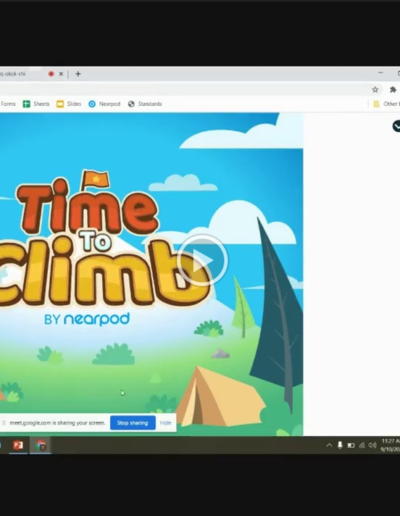Image resolution: width=400 pixels, height=516 pixels.
Task: Open Chrome from the taskbar
Action: [40, 445]
